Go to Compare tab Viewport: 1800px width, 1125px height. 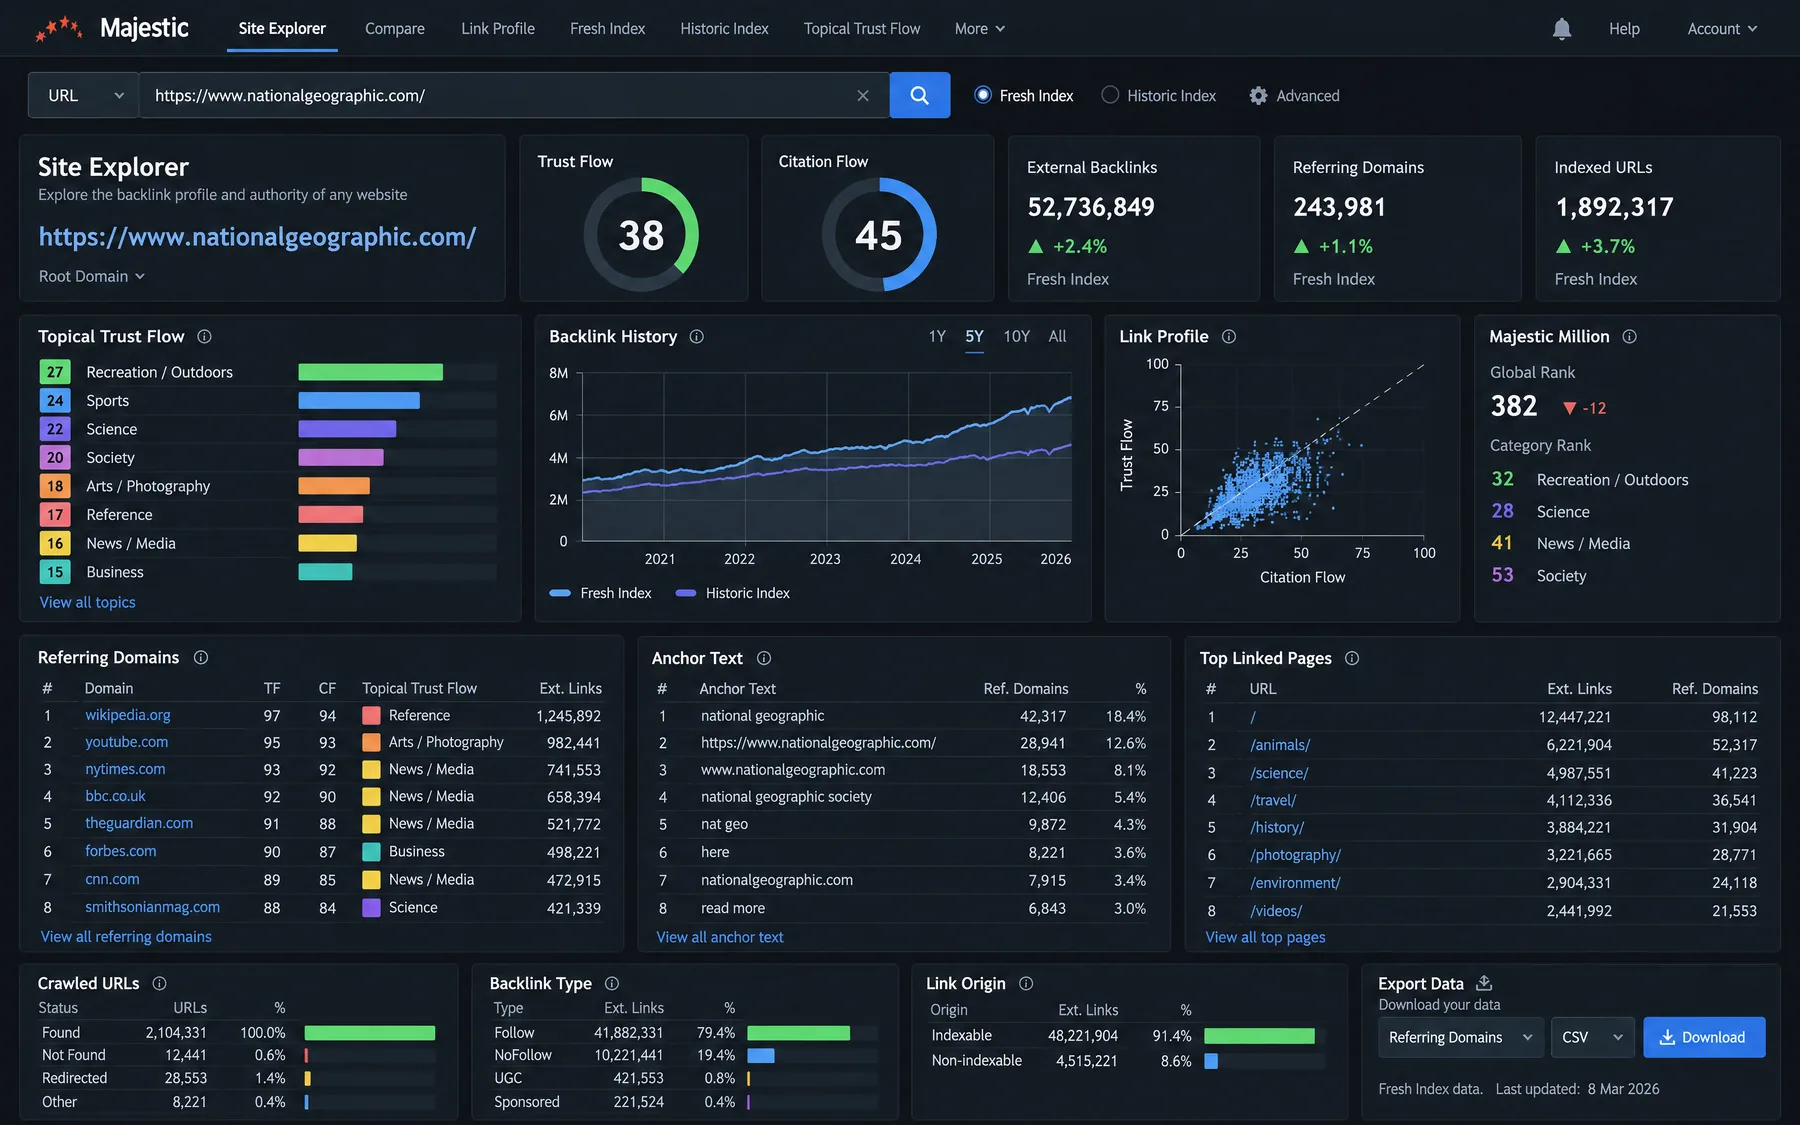[x=395, y=29]
